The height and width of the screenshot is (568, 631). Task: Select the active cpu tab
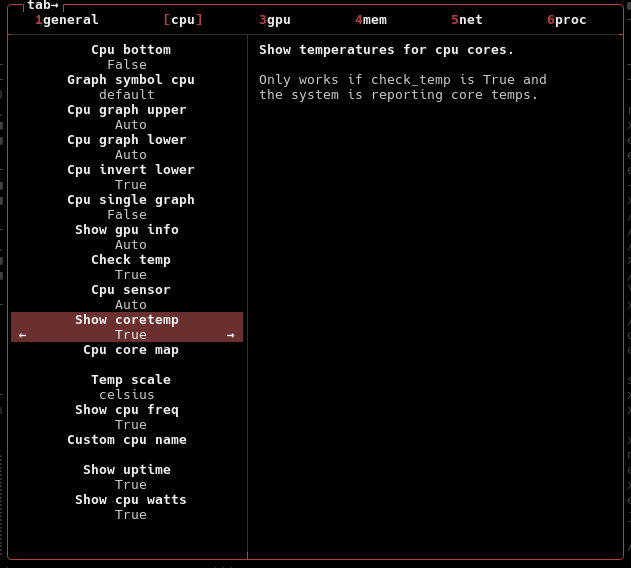(x=183, y=20)
